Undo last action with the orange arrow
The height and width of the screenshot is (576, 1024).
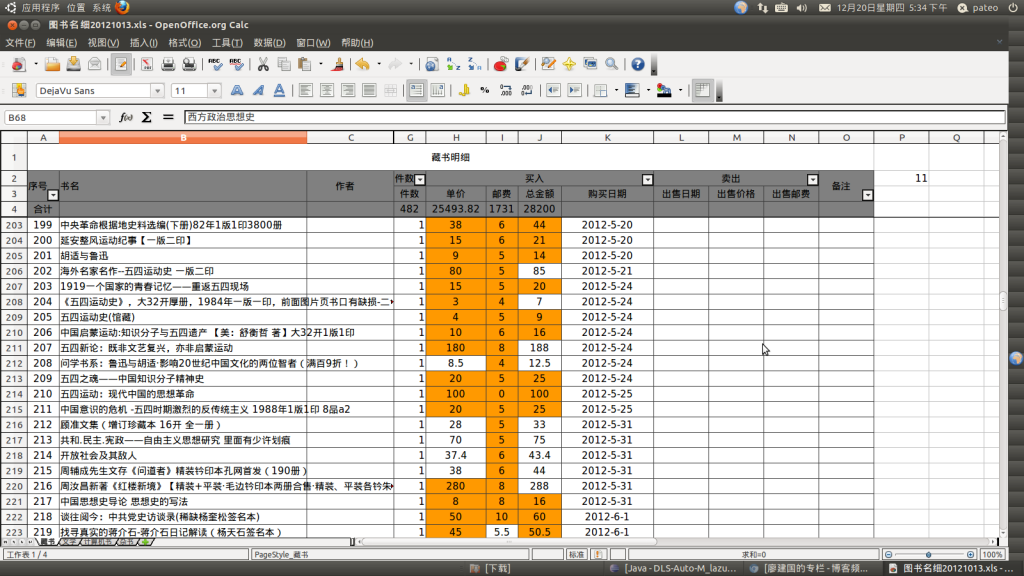pyautogui.click(x=363, y=64)
